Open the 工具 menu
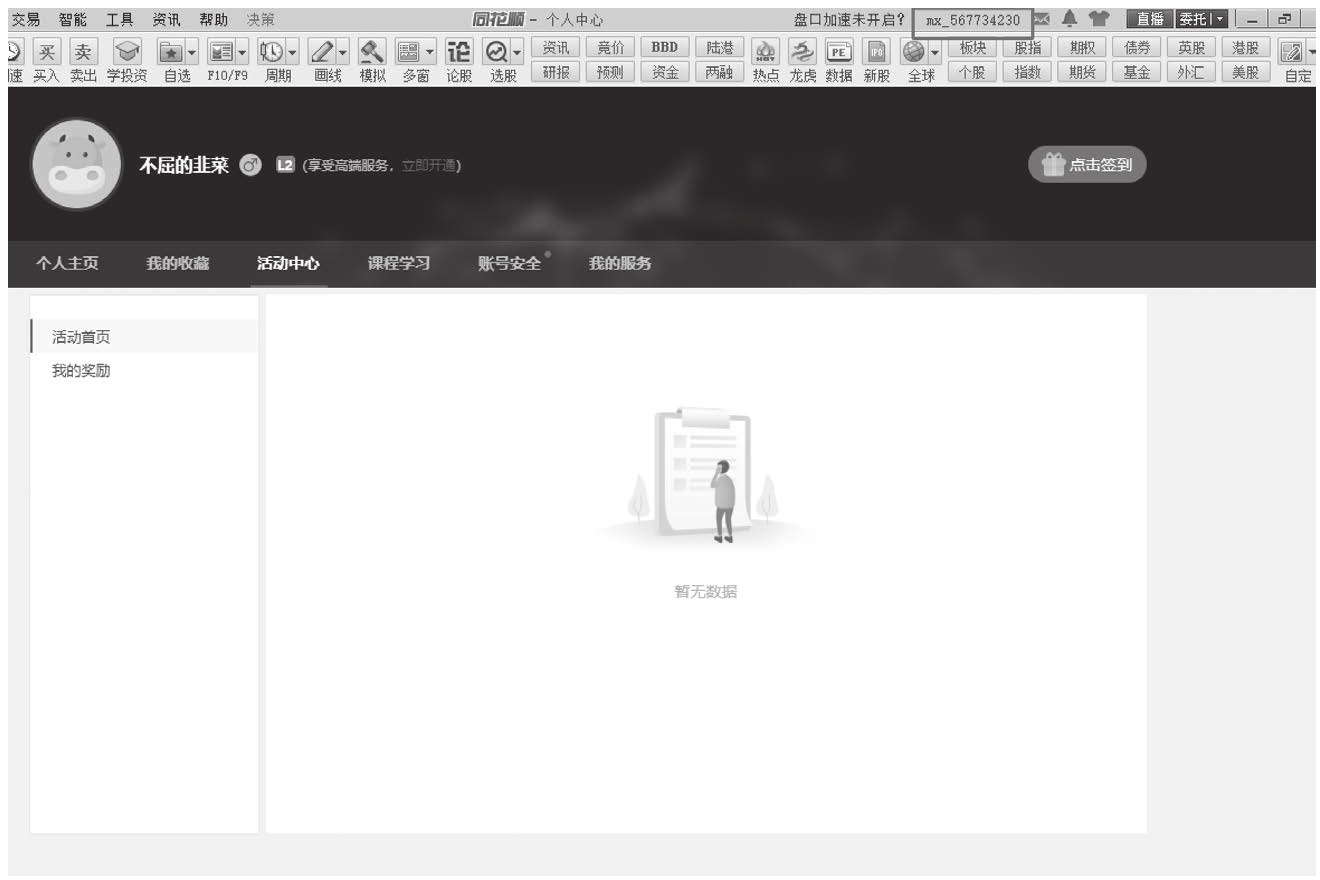 (x=120, y=19)
